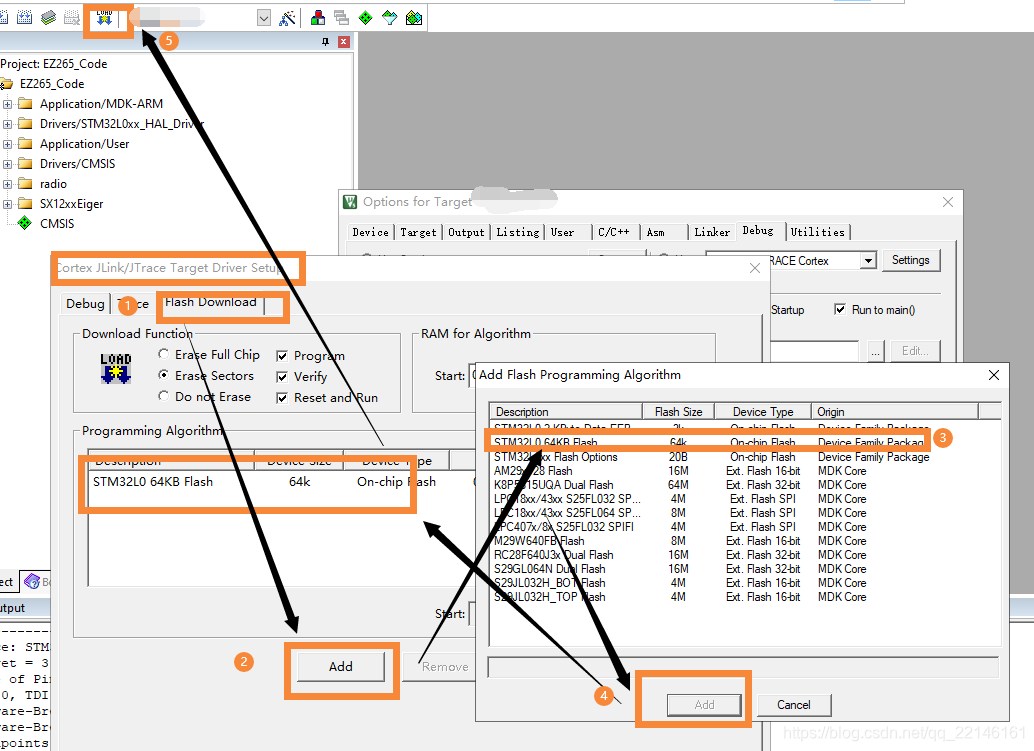The width and height of the screenshot is (1034, 751).
Task: Switch to the Output tab
Action: point(466,232)
